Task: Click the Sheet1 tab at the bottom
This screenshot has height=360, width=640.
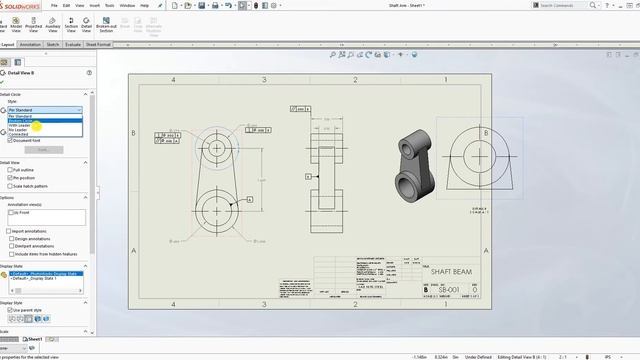Action: [x=32, y=339]
